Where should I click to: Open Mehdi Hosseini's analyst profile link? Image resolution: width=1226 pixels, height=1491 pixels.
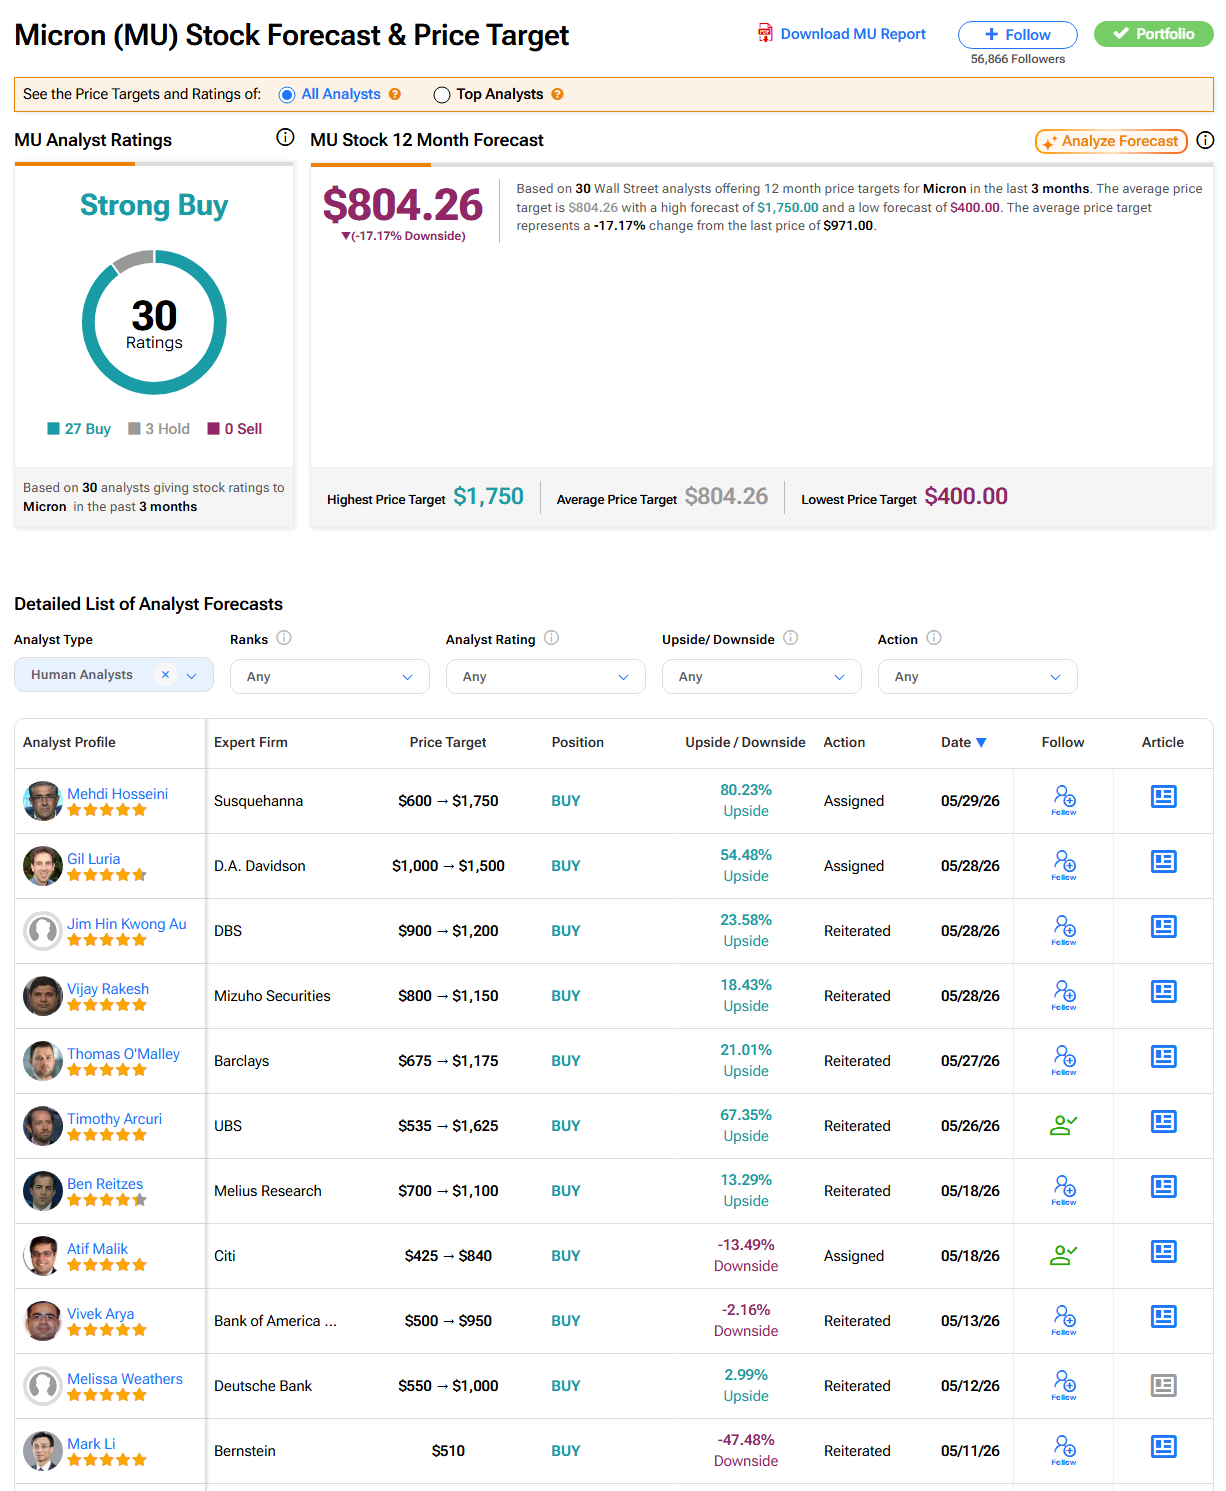[117, 794]
